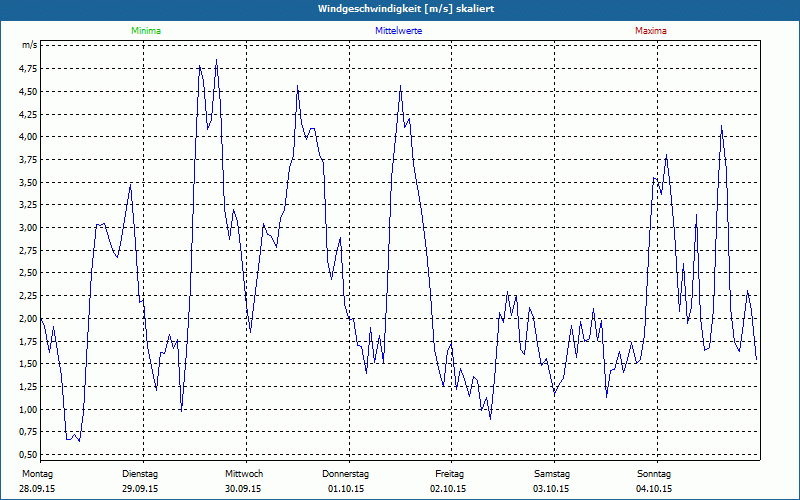Click the 2,50 y-axis value
This screenshot has height=500, width=800.
point(29,273)
